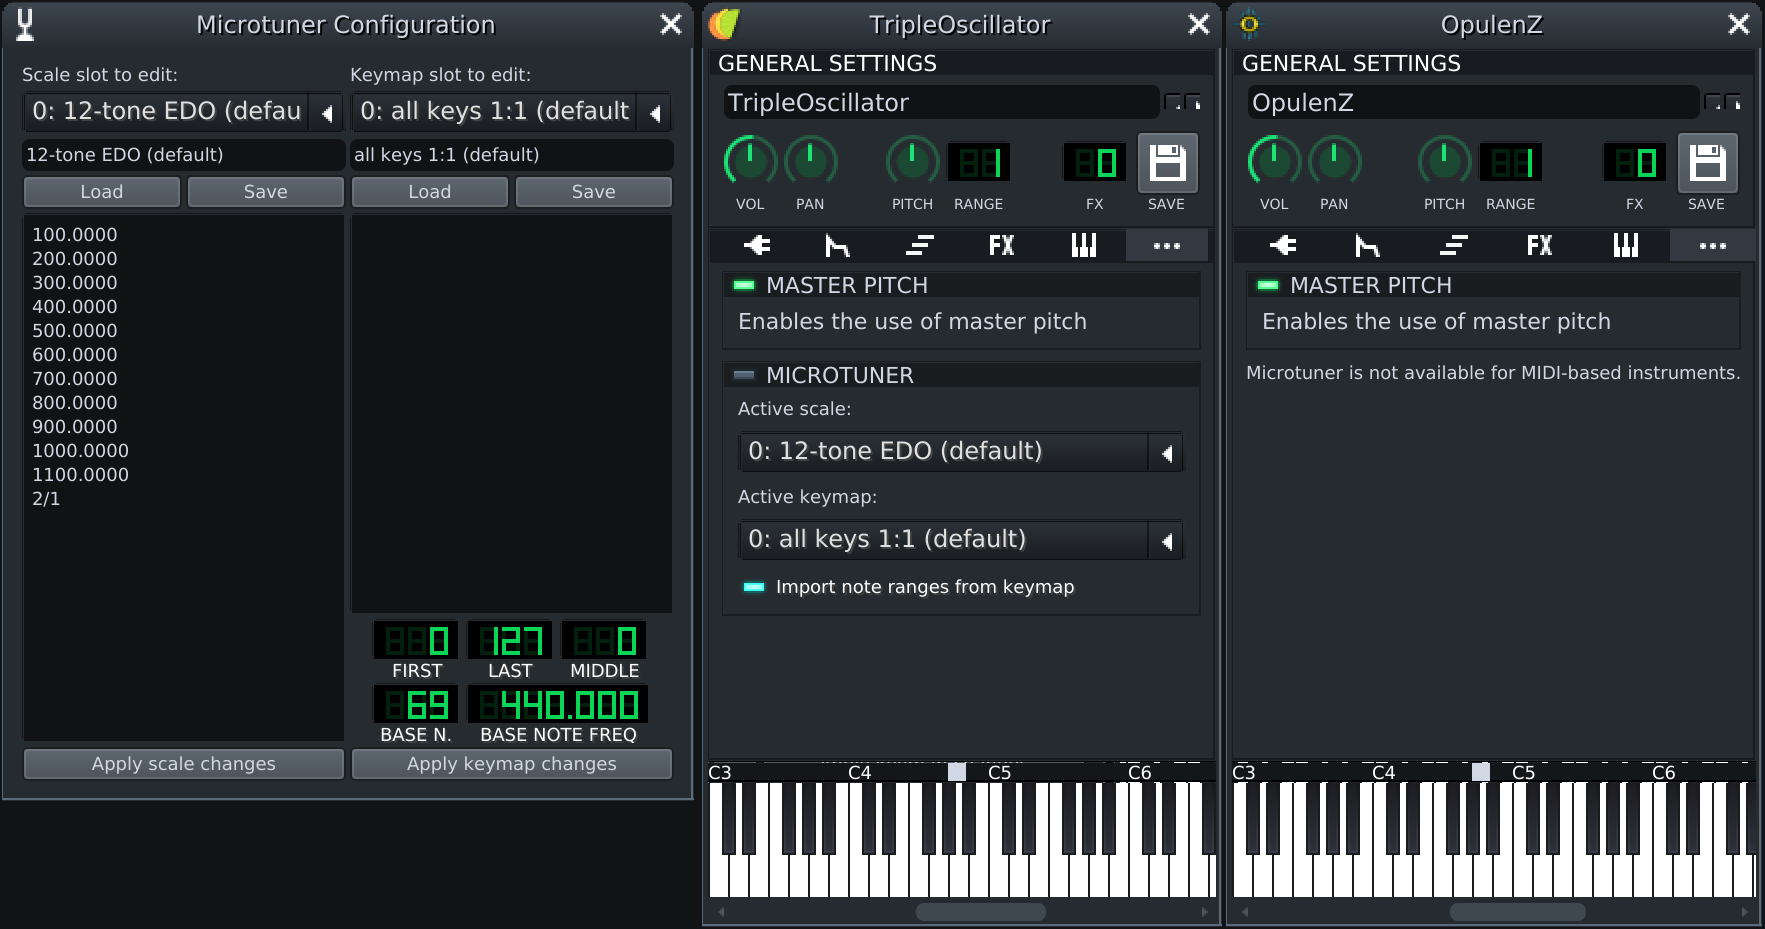This screenshot has width=1765, height=929.
Task: Click the TripleOscillator PITCH knob
Action: point(912,161)
